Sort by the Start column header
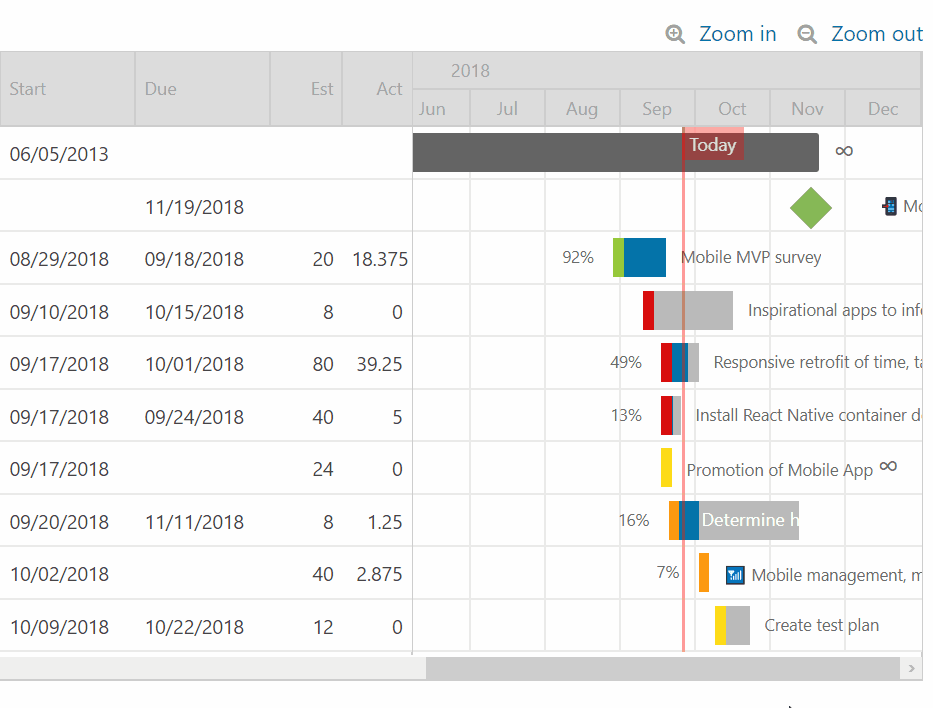 pos(27,88)
